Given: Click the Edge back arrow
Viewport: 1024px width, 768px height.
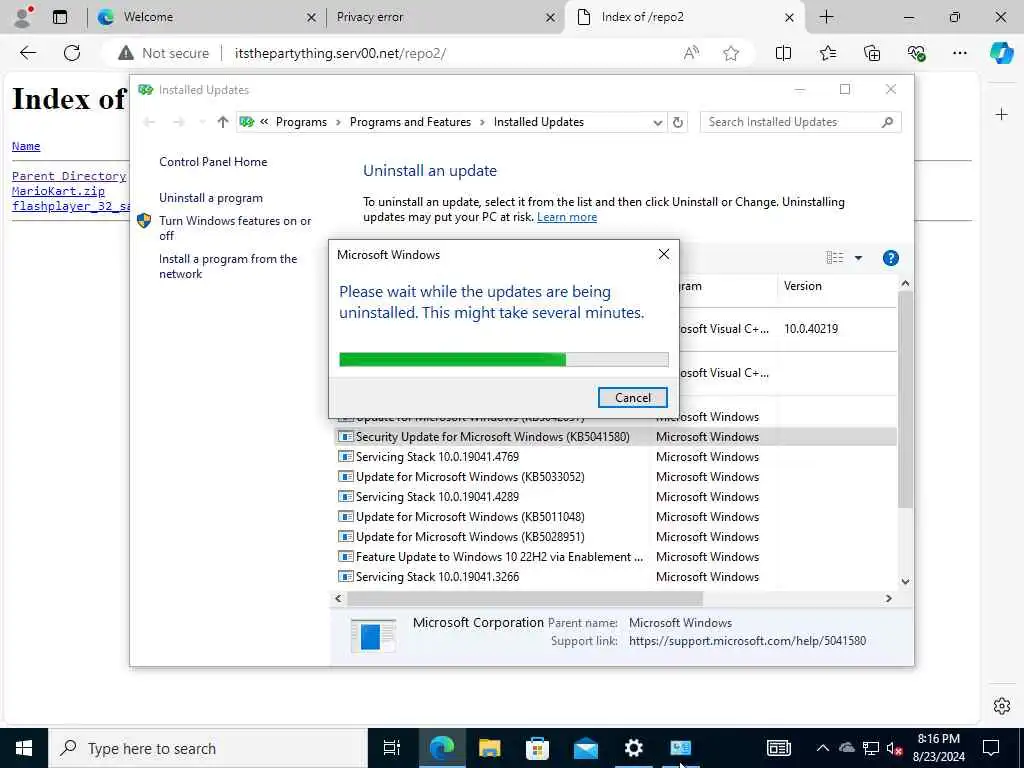Looking at the screenshot, I should click(x=28, y=53).
